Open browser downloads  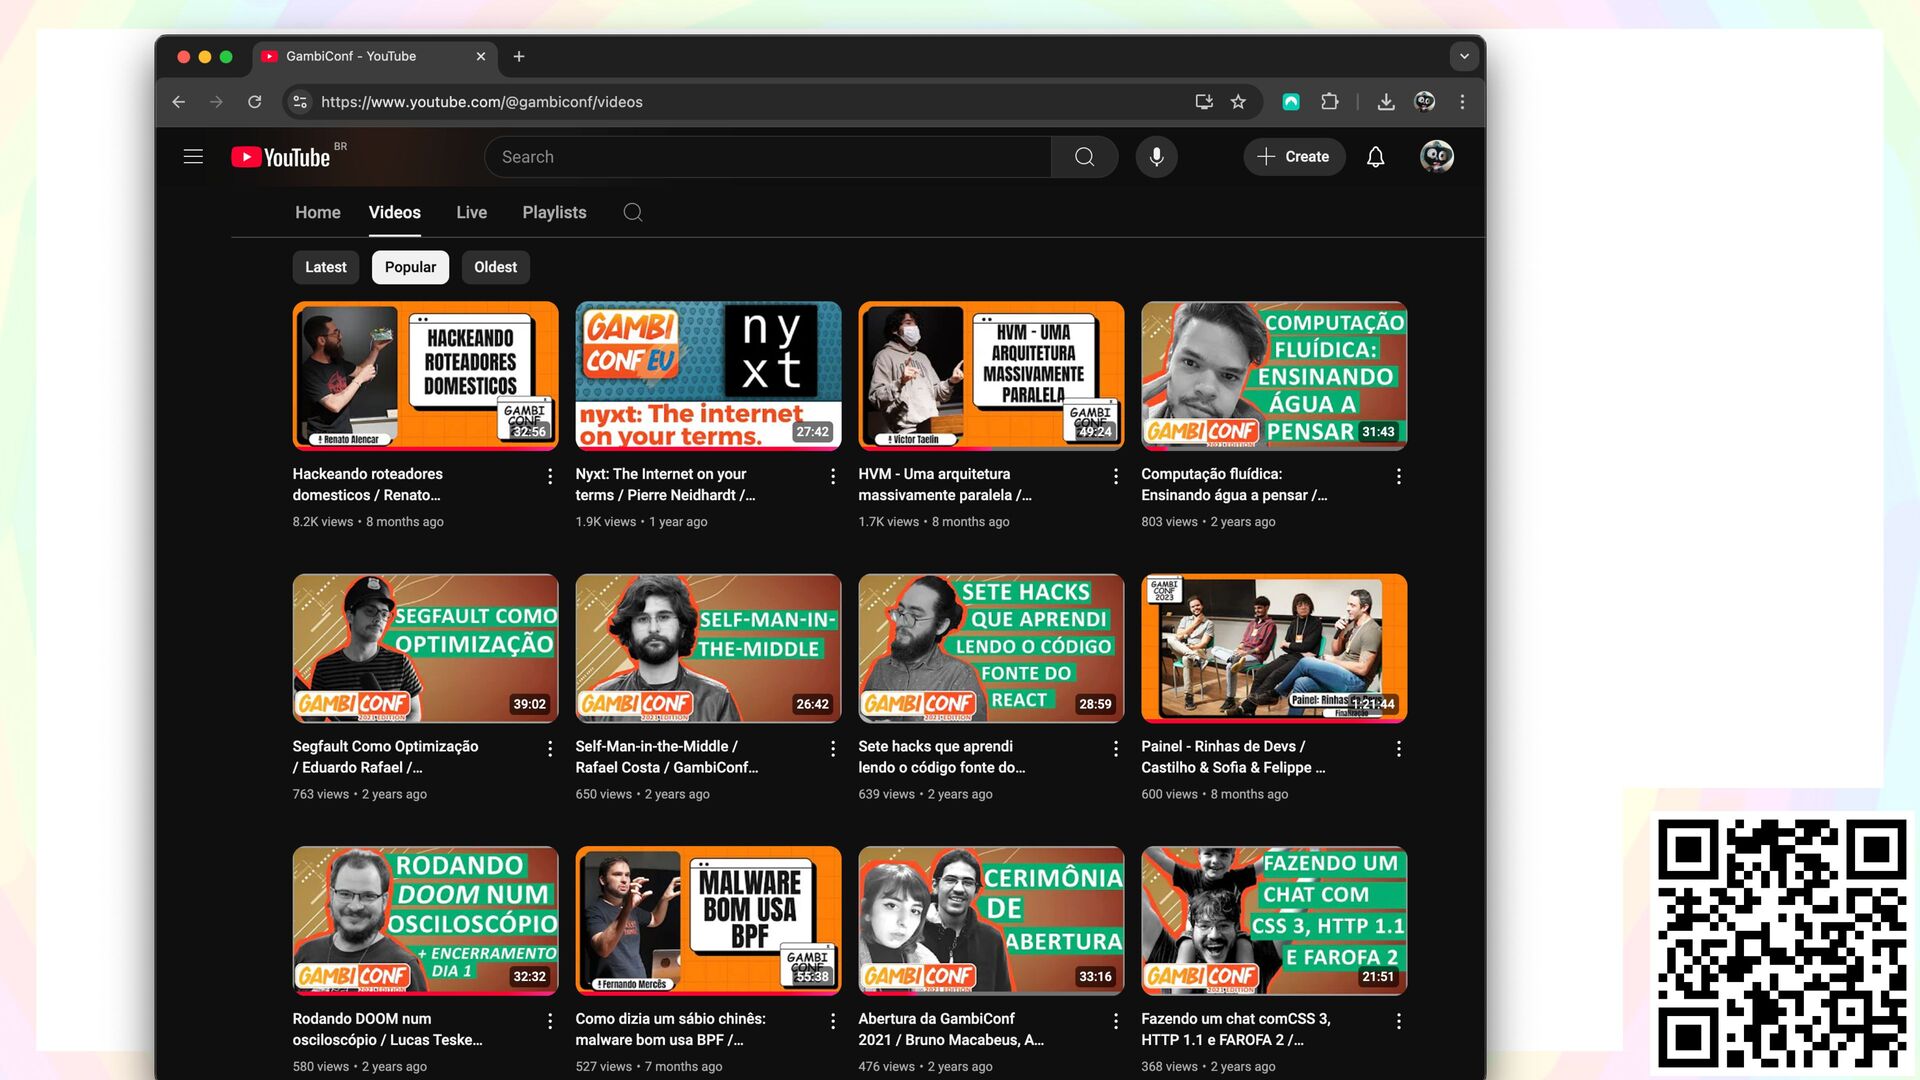pyautogui.click(x=1386, y=102)
